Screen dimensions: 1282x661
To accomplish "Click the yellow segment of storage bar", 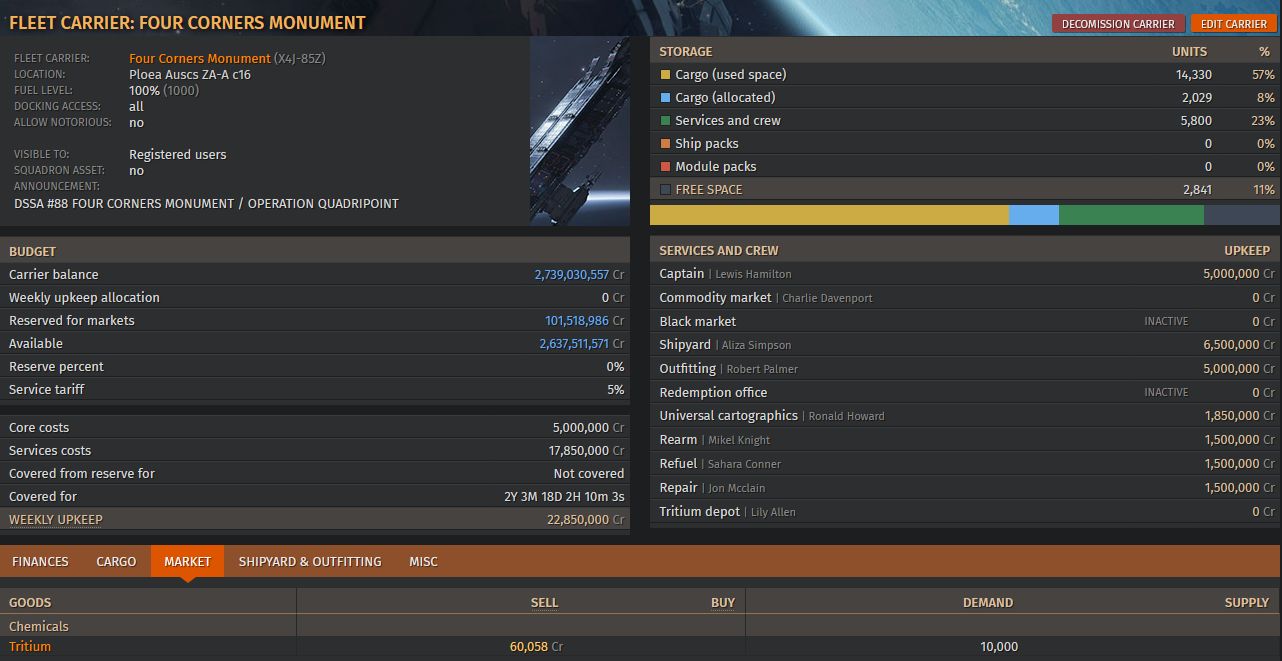I will pyautogui.click(x=829, y=215).
